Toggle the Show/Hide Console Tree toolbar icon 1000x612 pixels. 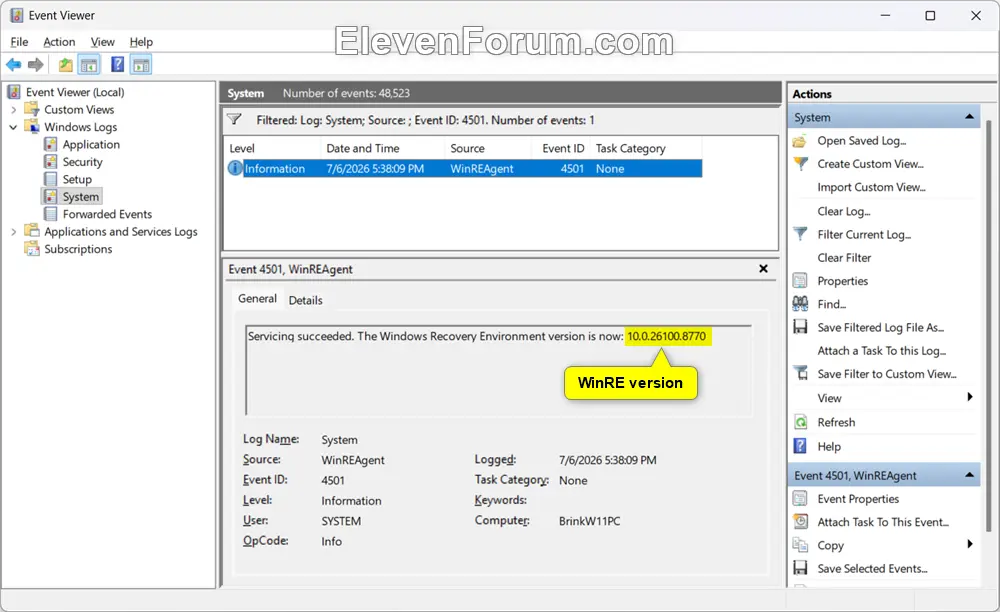(89, 64)
